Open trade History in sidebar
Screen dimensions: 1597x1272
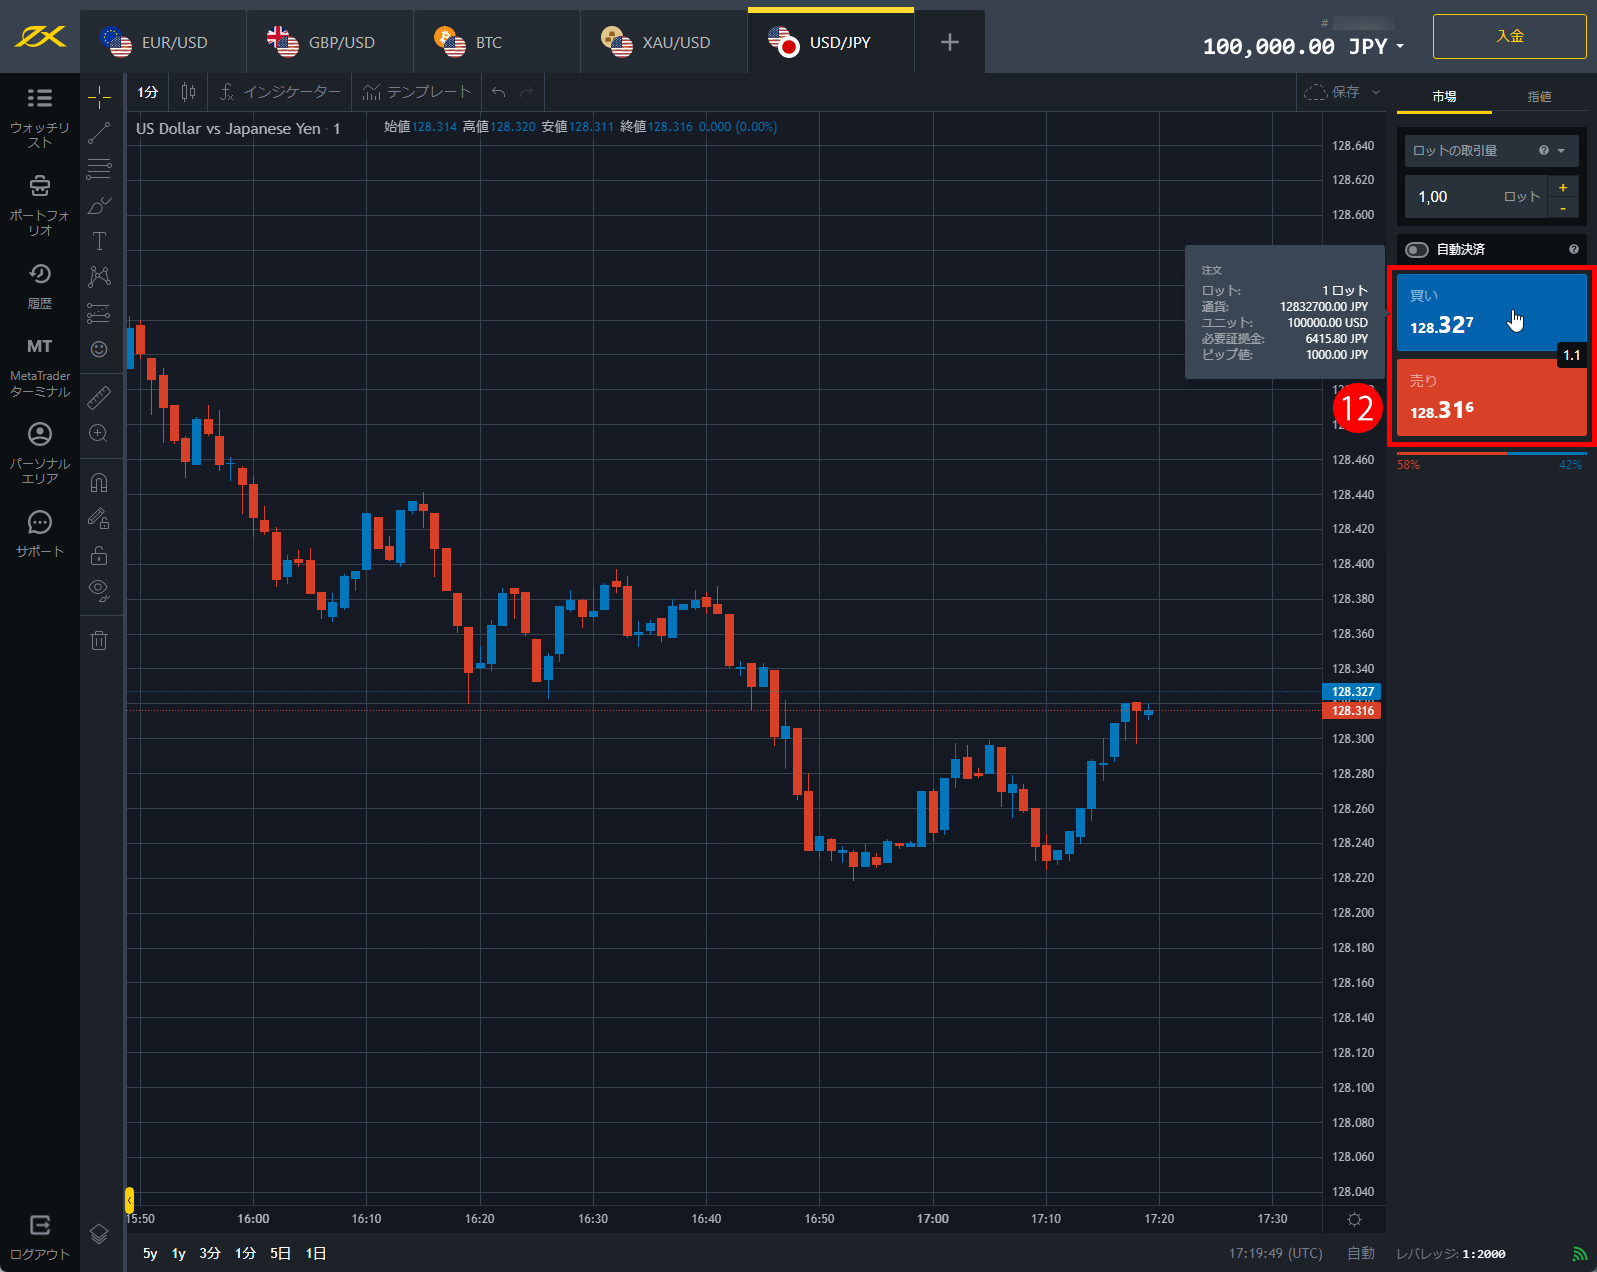(40, 285)
